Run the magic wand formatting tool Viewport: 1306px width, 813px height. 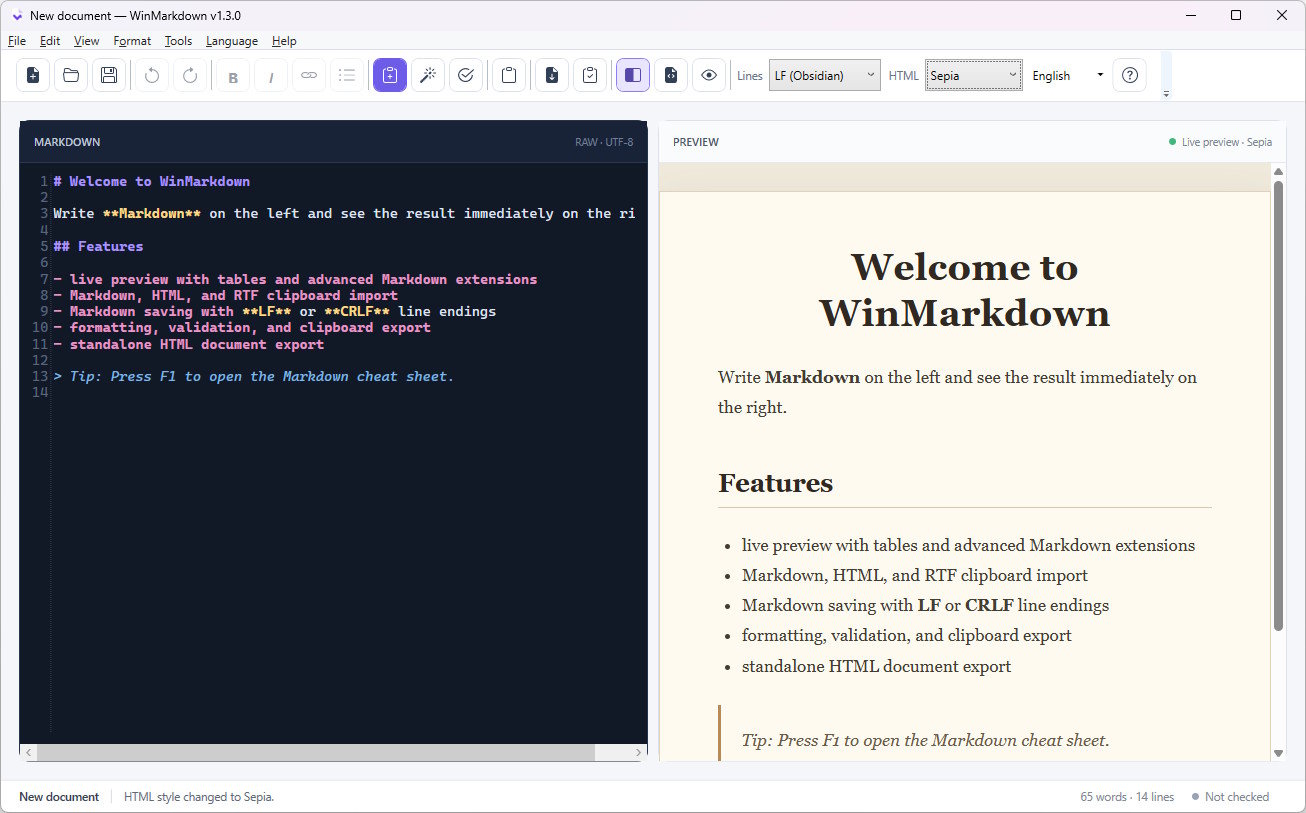tap(428, 75)
